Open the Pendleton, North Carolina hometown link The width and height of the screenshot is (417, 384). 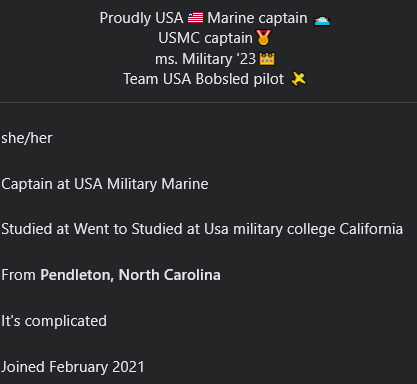tap(130, 275)
